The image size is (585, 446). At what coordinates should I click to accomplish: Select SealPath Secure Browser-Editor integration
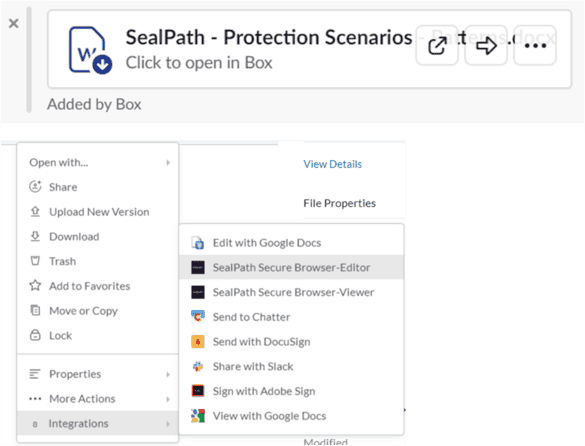pyautogui.click(x=291, y=267)
